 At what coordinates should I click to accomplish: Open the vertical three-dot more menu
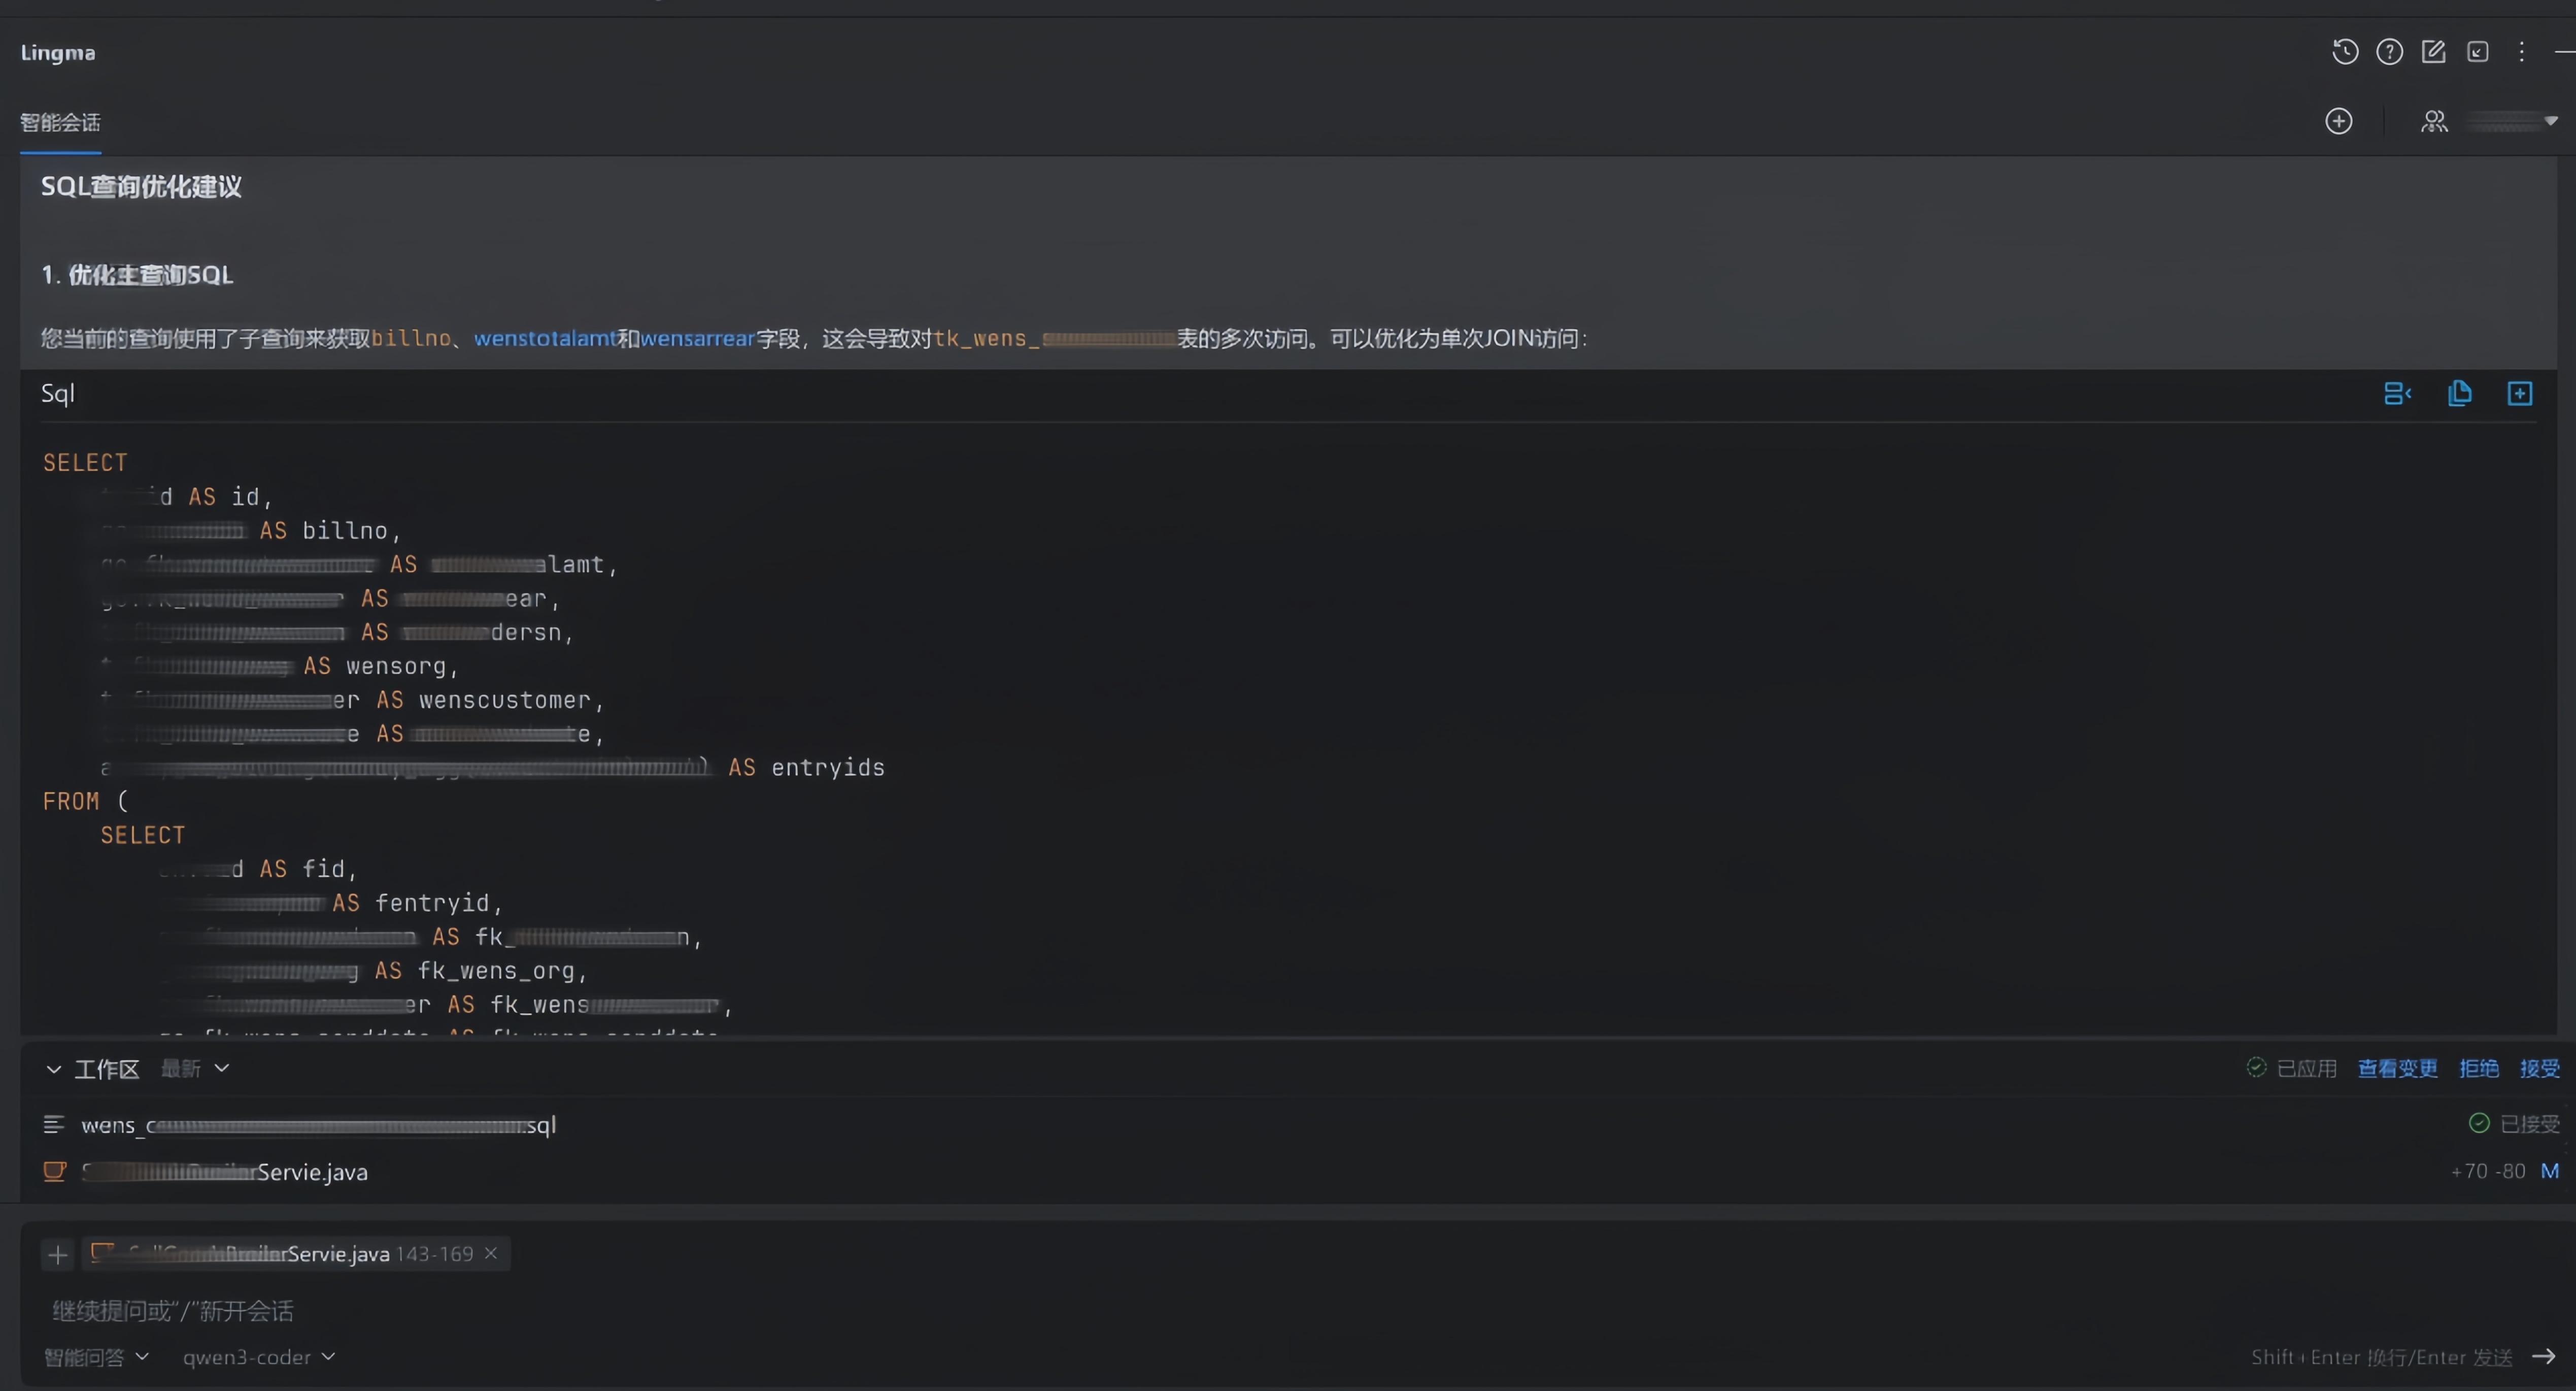click(2521, 52)
